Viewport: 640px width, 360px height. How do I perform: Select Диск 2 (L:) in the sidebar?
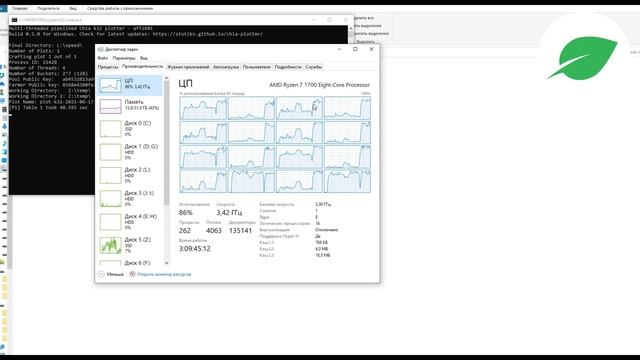coord(129,175)
